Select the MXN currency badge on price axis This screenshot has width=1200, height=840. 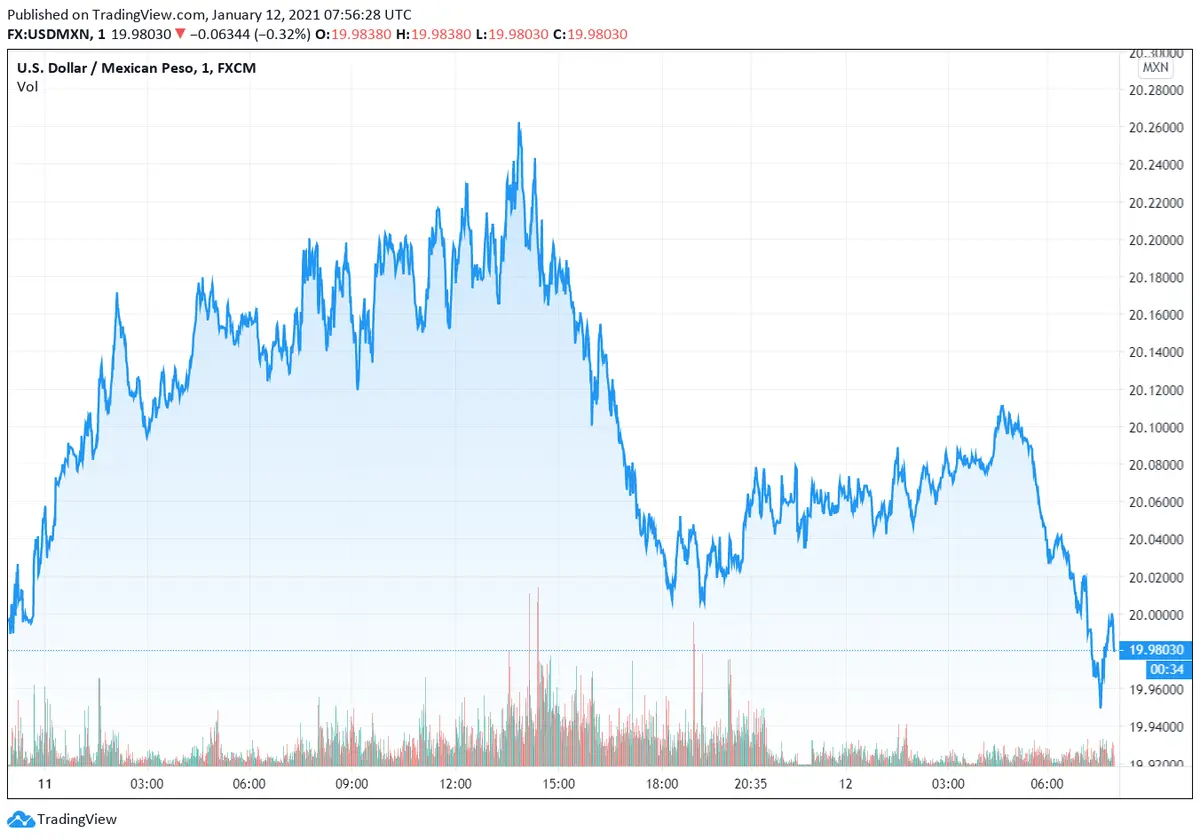click(1155, 68)
